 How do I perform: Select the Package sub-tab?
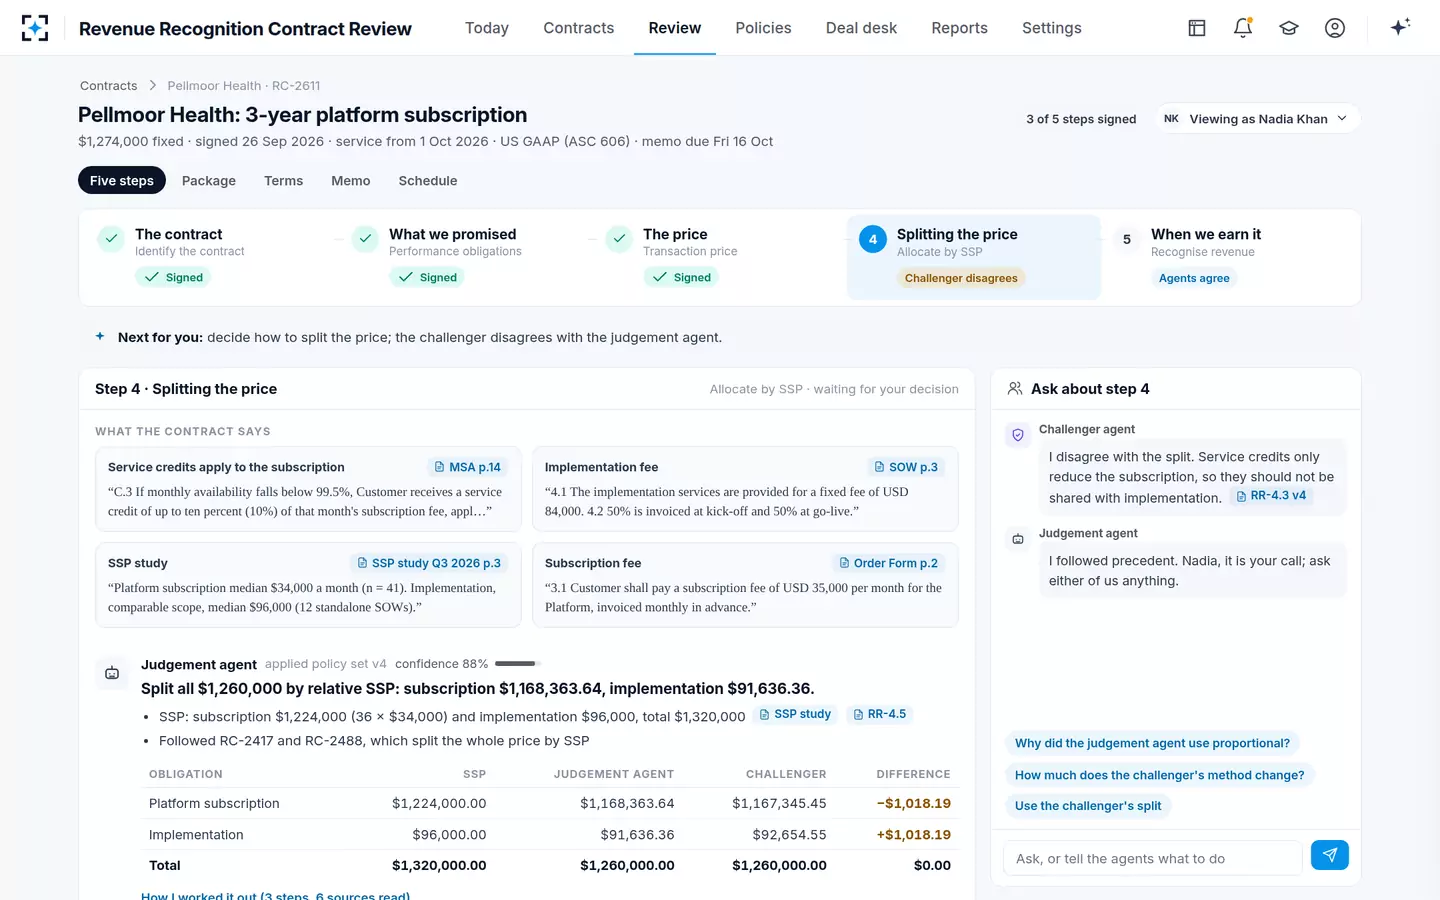click(x=209, y=181)
